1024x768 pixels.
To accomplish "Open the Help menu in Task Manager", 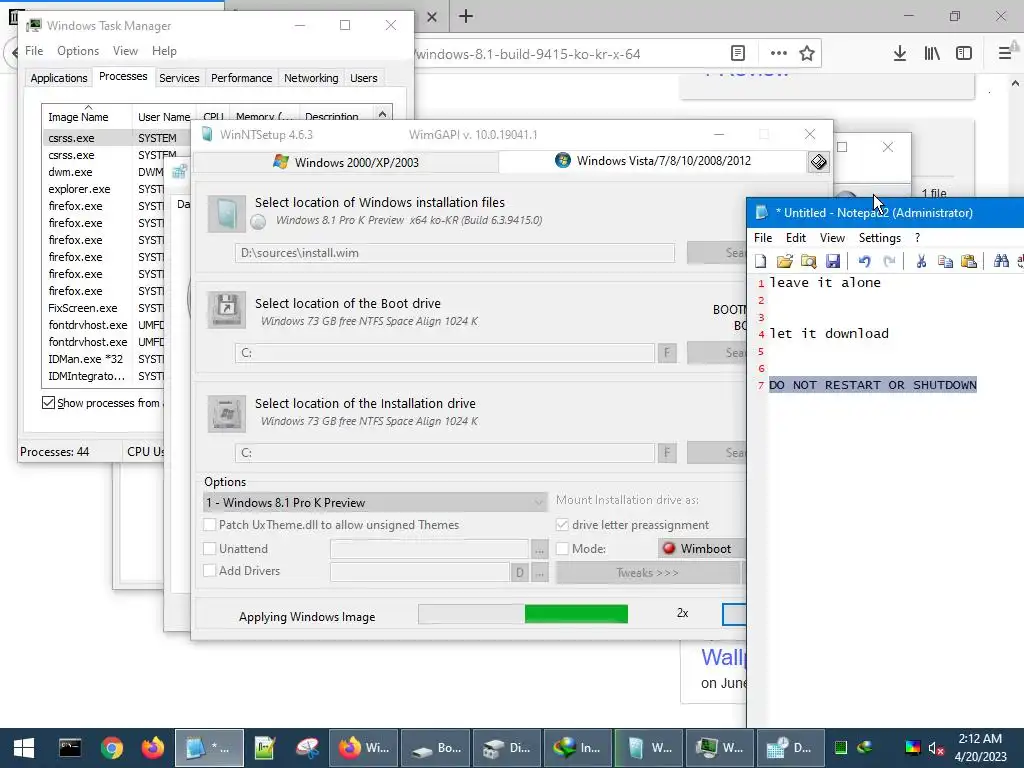I will pos(164,50).
